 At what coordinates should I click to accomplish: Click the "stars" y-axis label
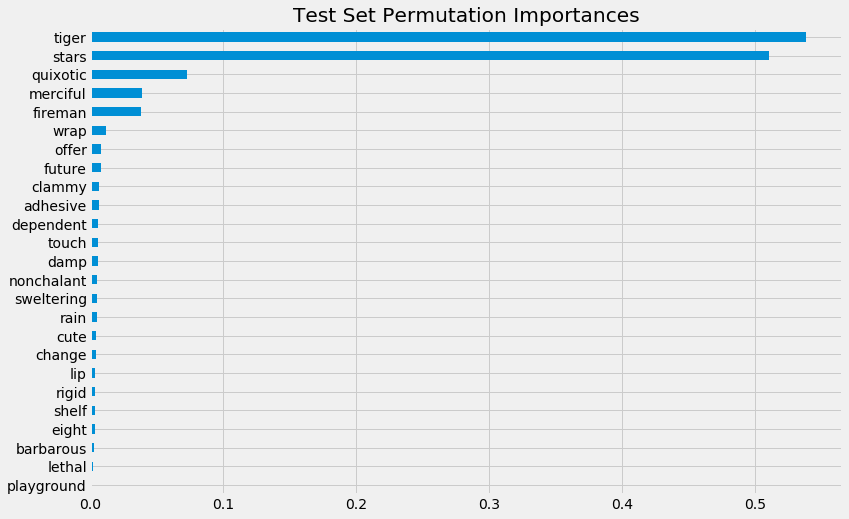click(68, 56)
